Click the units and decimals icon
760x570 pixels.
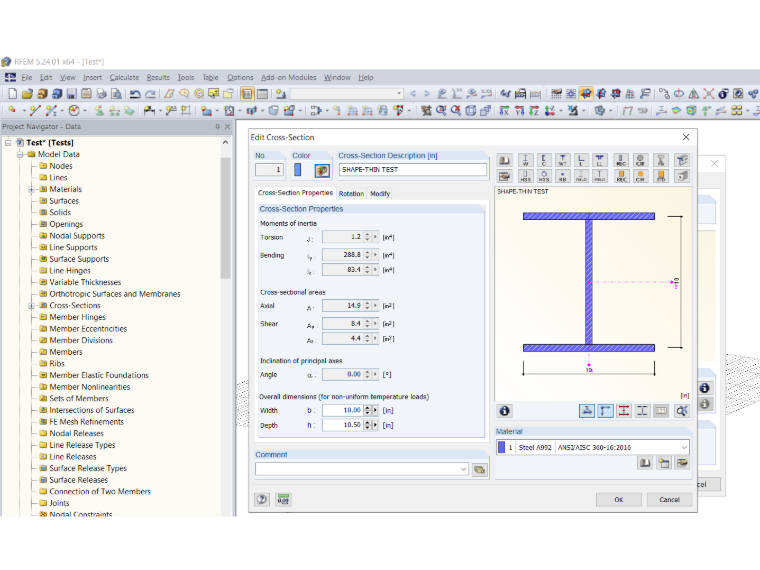pyautogui.click(x=283, y=499)
